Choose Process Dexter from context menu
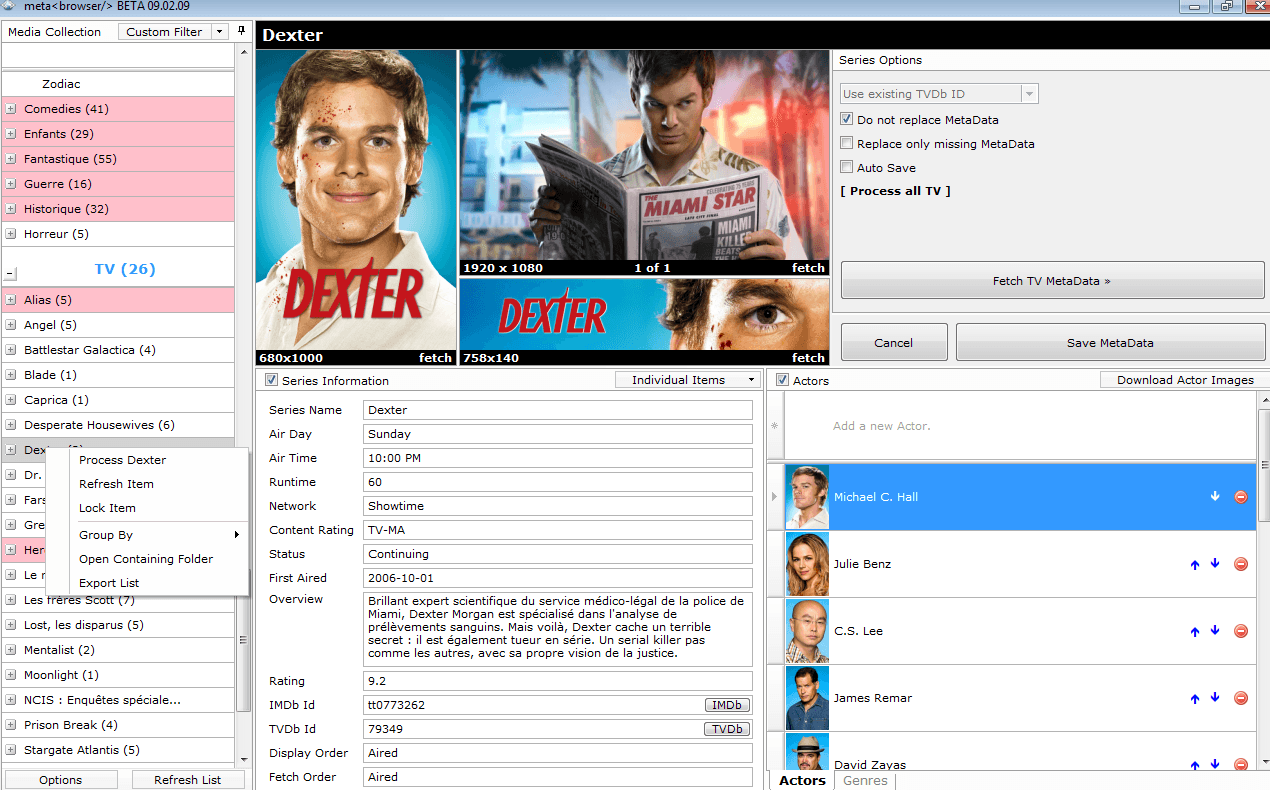 (123, 460)
